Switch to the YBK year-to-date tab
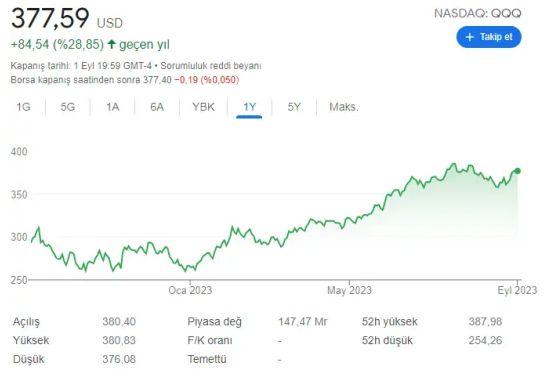 click(203, 107)
